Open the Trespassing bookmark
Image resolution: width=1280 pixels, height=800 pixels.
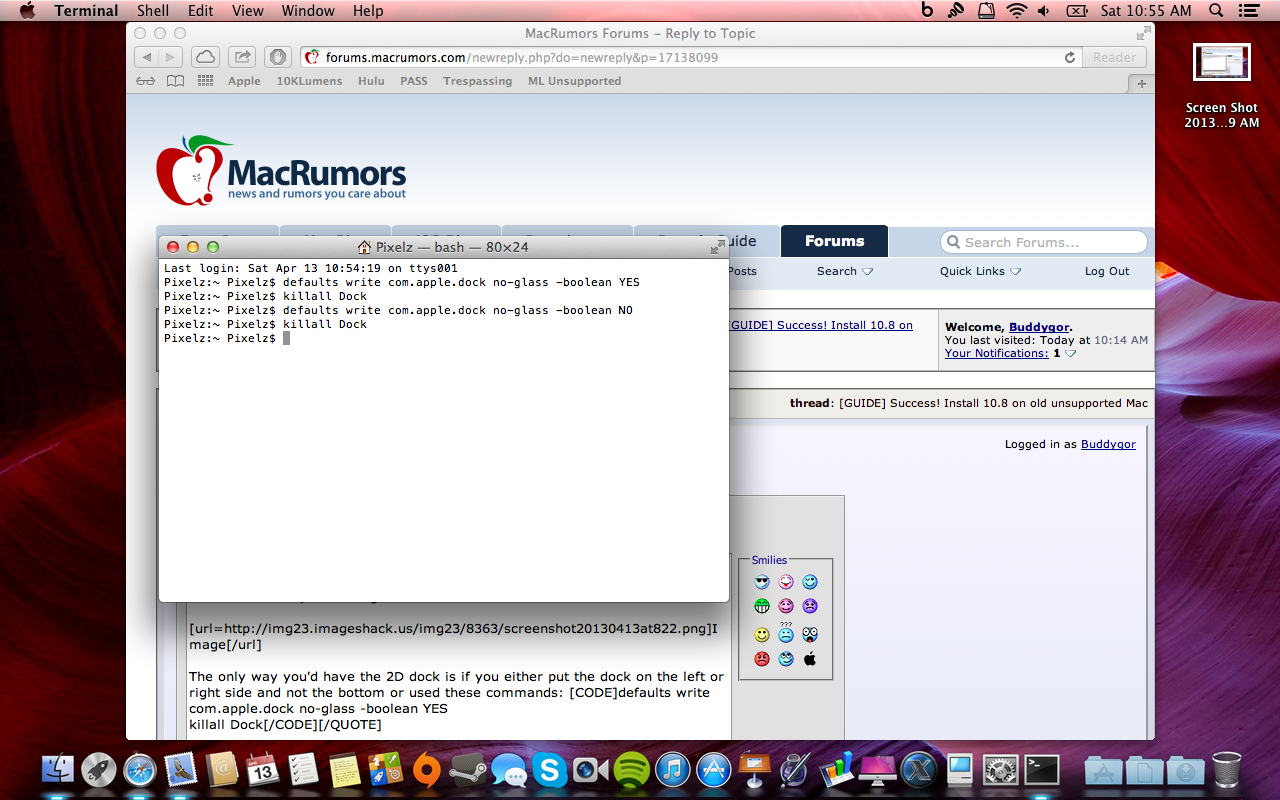pyautogui.click(x=477, y=81)
